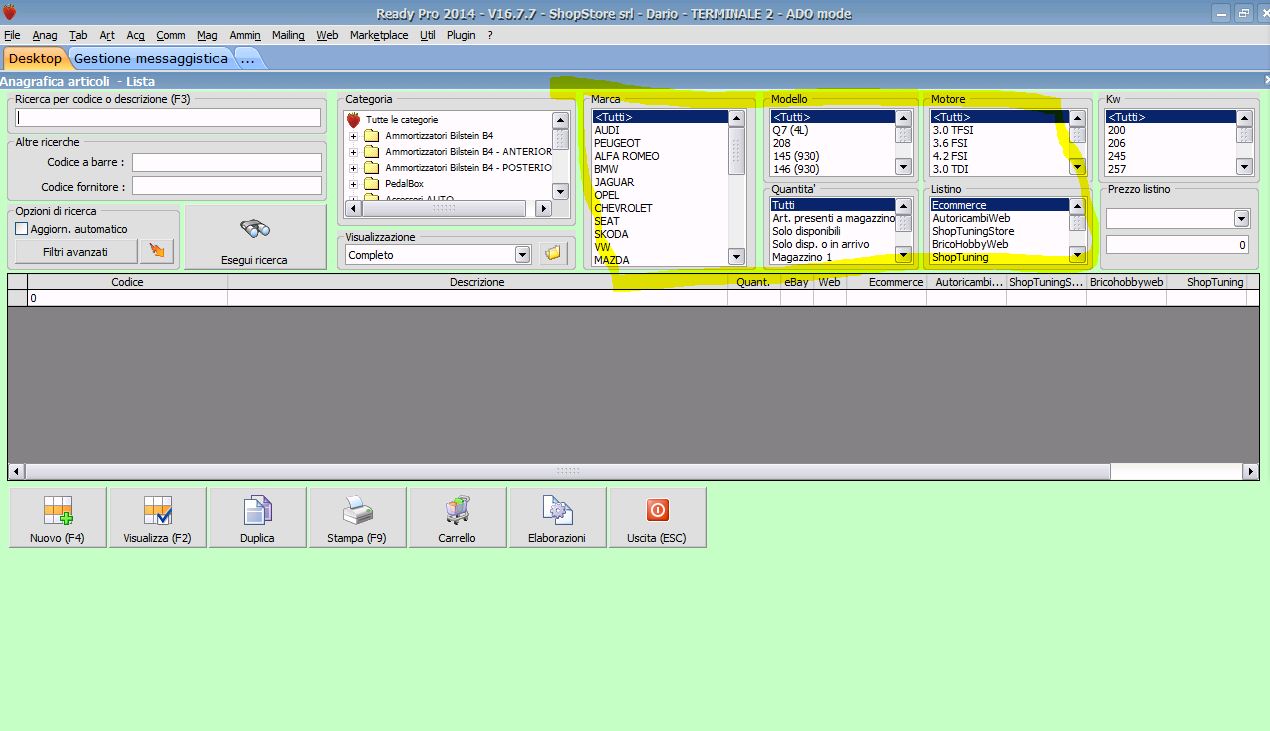The width and height of the screenshot is (1270, 731).
Task: Open the File menu
Action: [x=12, y=35]
